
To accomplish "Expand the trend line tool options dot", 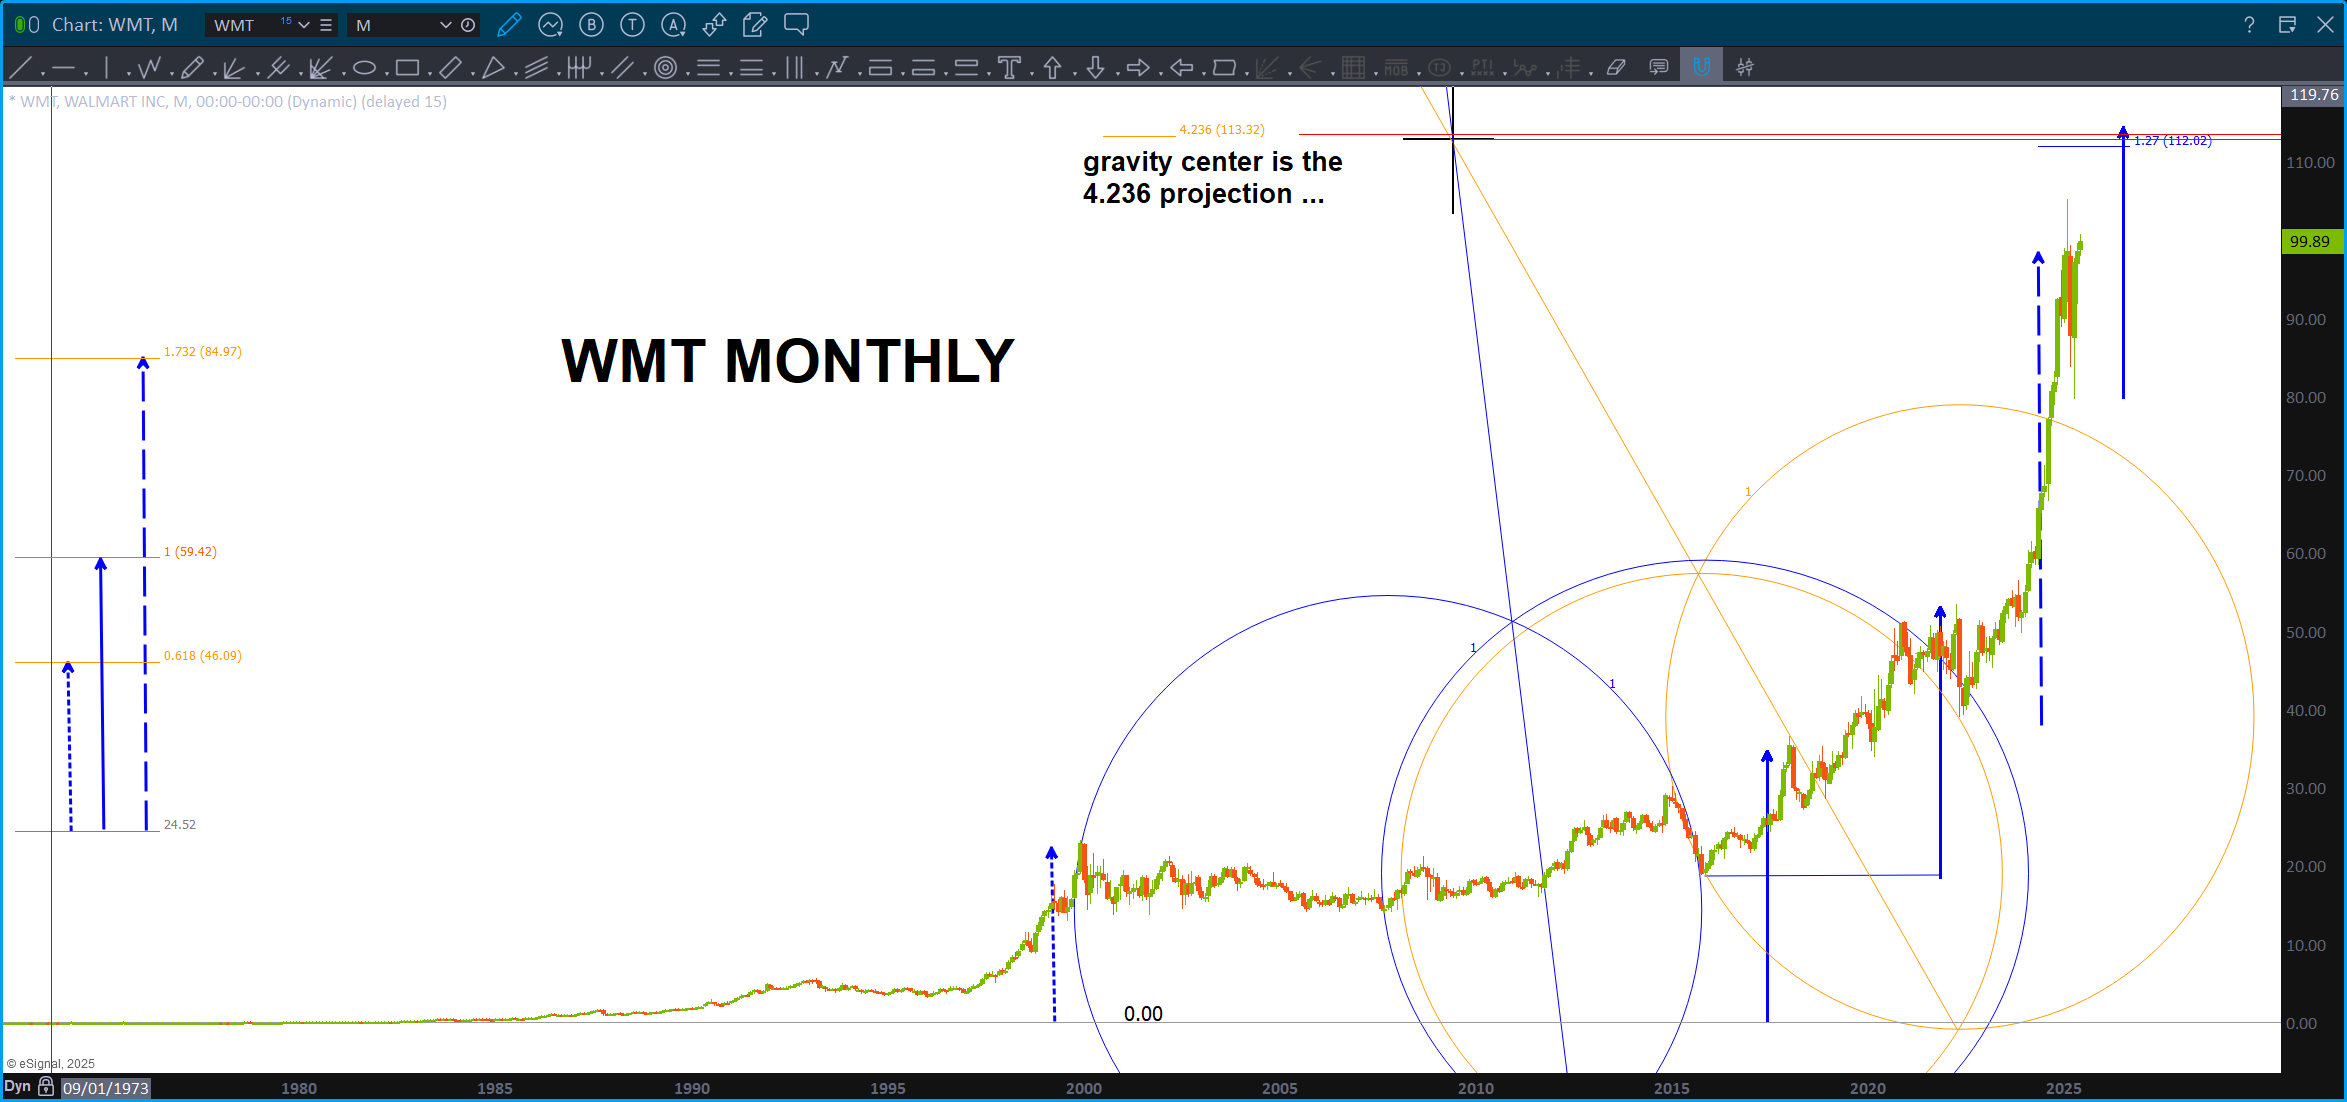I will tap(42, 74).
